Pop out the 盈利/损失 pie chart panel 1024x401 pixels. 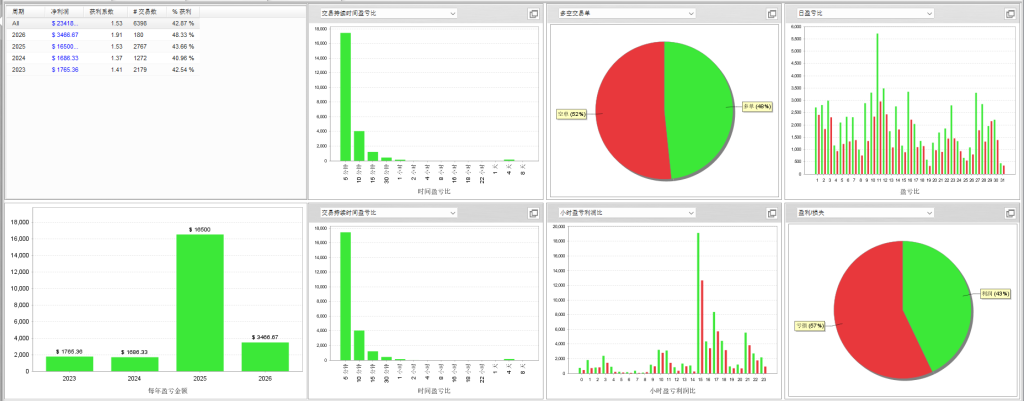pos(1010,213)
